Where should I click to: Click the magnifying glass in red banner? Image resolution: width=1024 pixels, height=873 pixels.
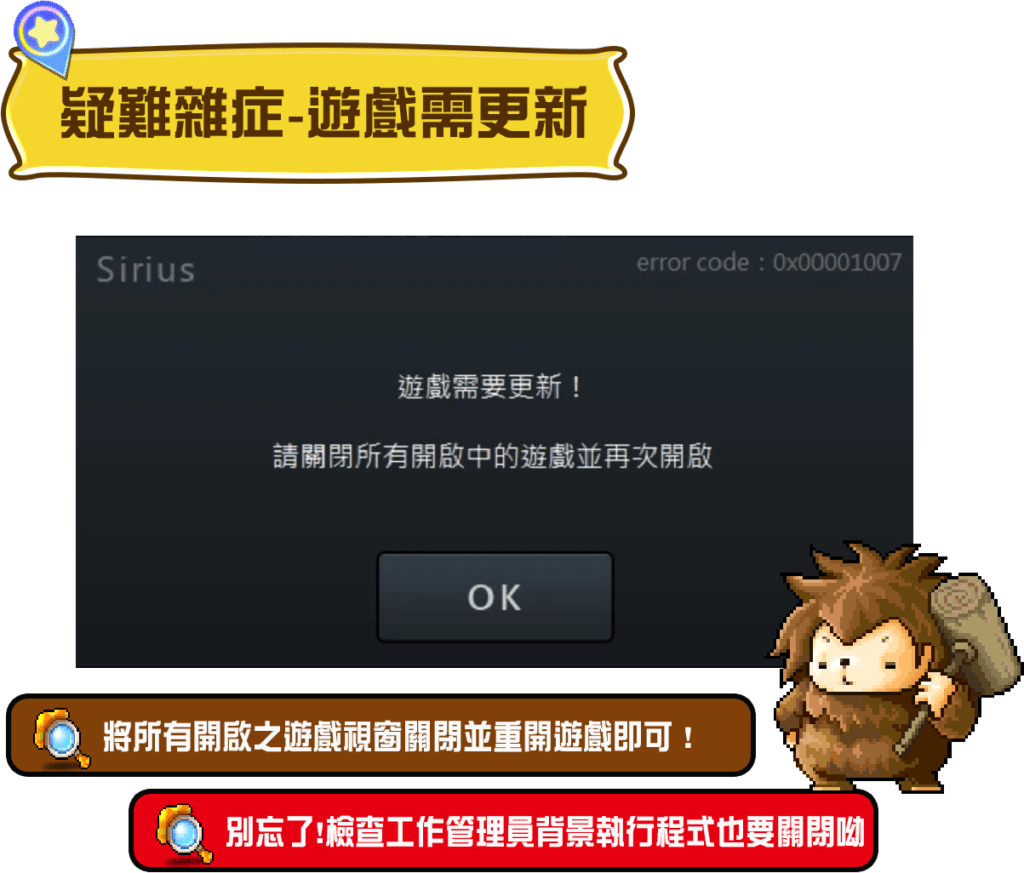click(x=184, y=833)
